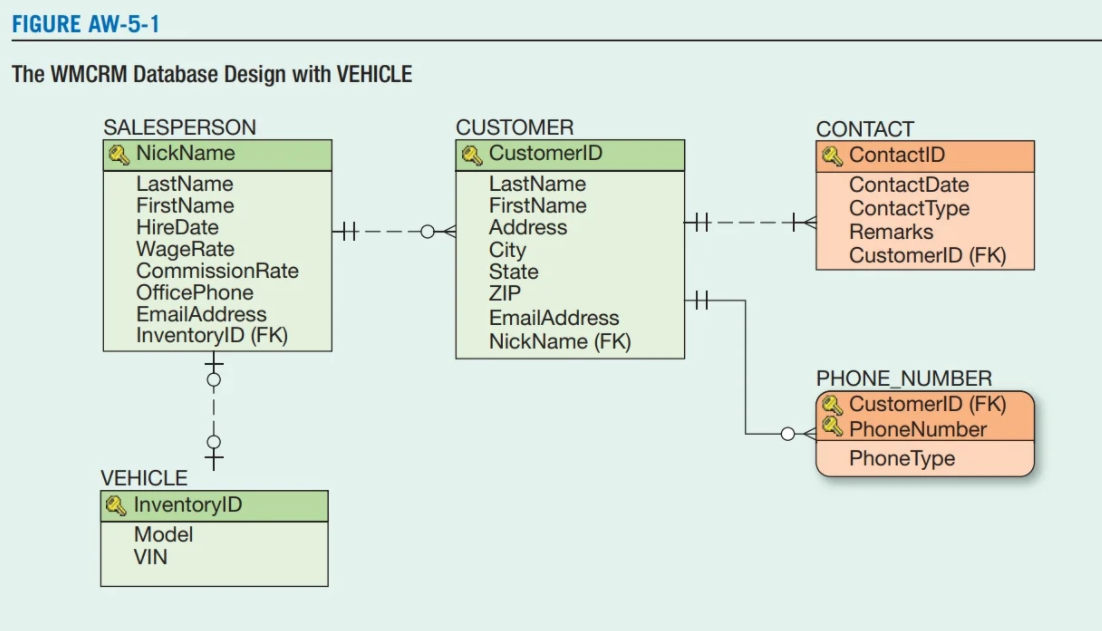Click 'LastName' in the CUSTOMER entity
This screenshot has width=1102, height=631.
pos(538,184)
